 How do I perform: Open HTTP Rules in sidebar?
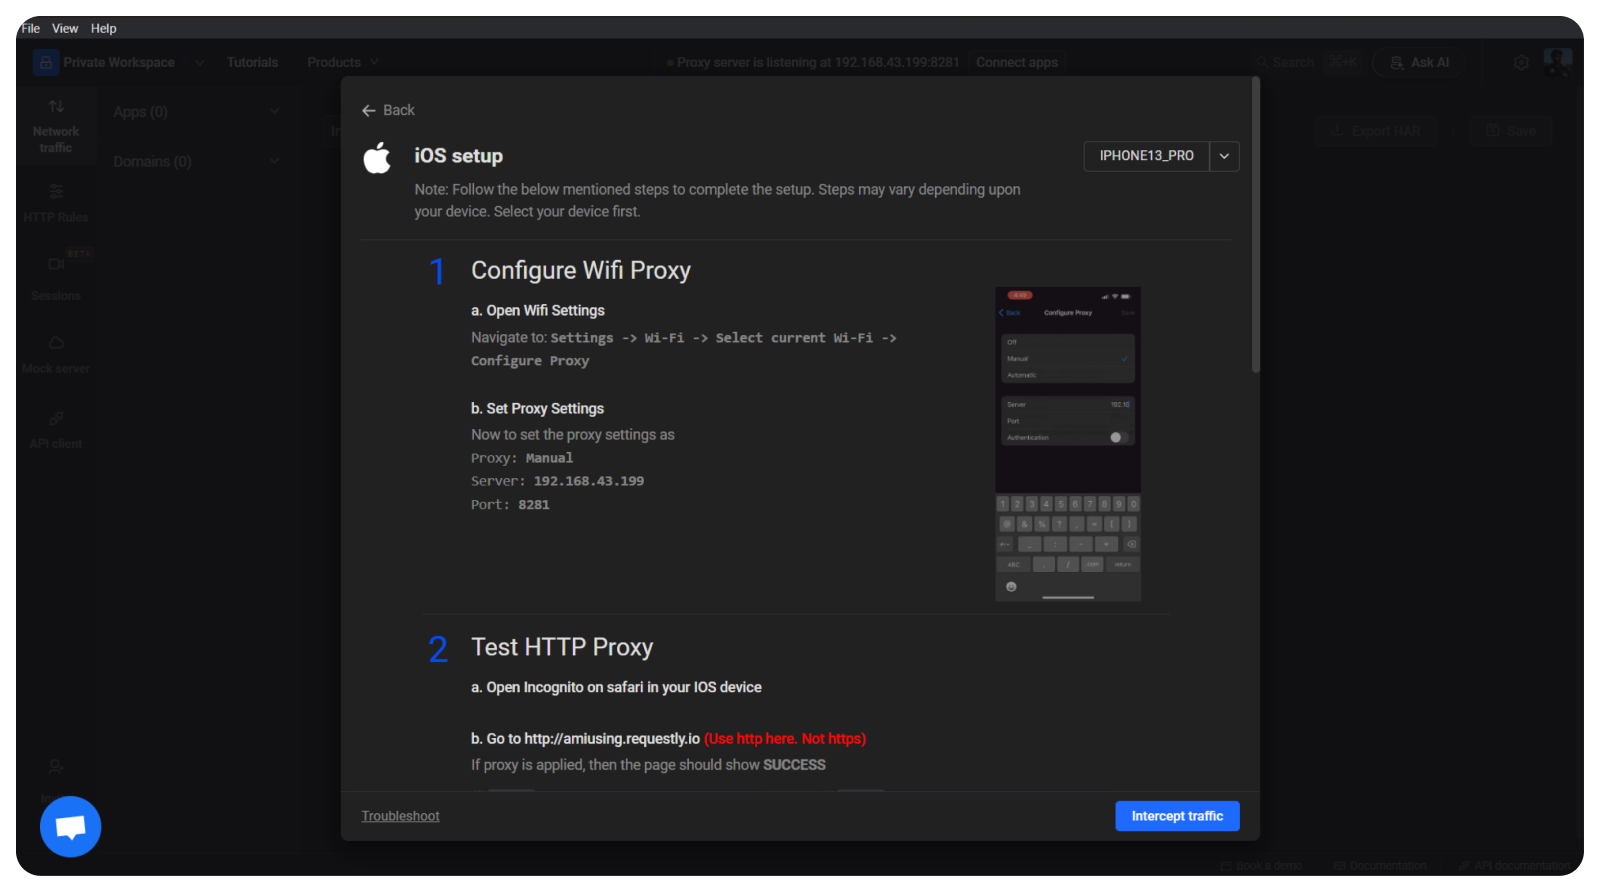click(56, 202)
